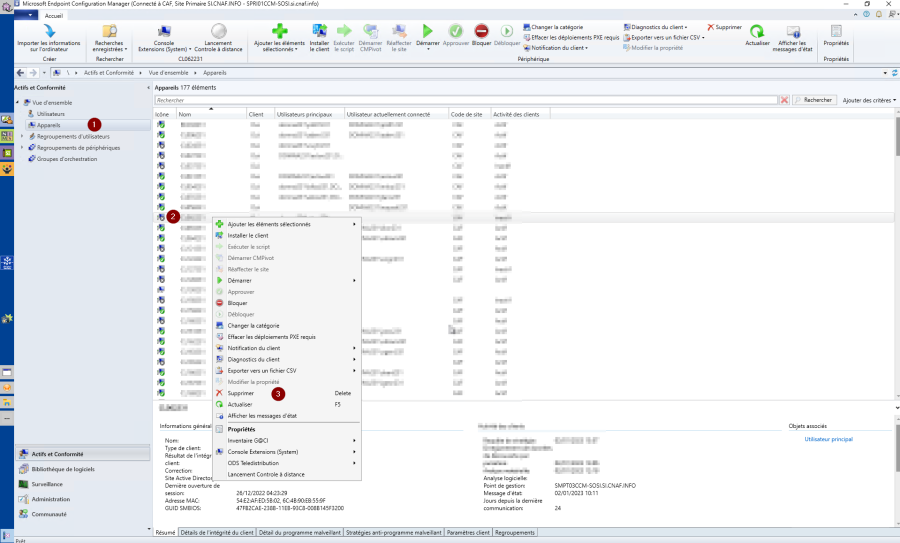900x543 pixels.
Task: Choose Effacer les déploiements PXE requis menu item
Action: [286, 337]
